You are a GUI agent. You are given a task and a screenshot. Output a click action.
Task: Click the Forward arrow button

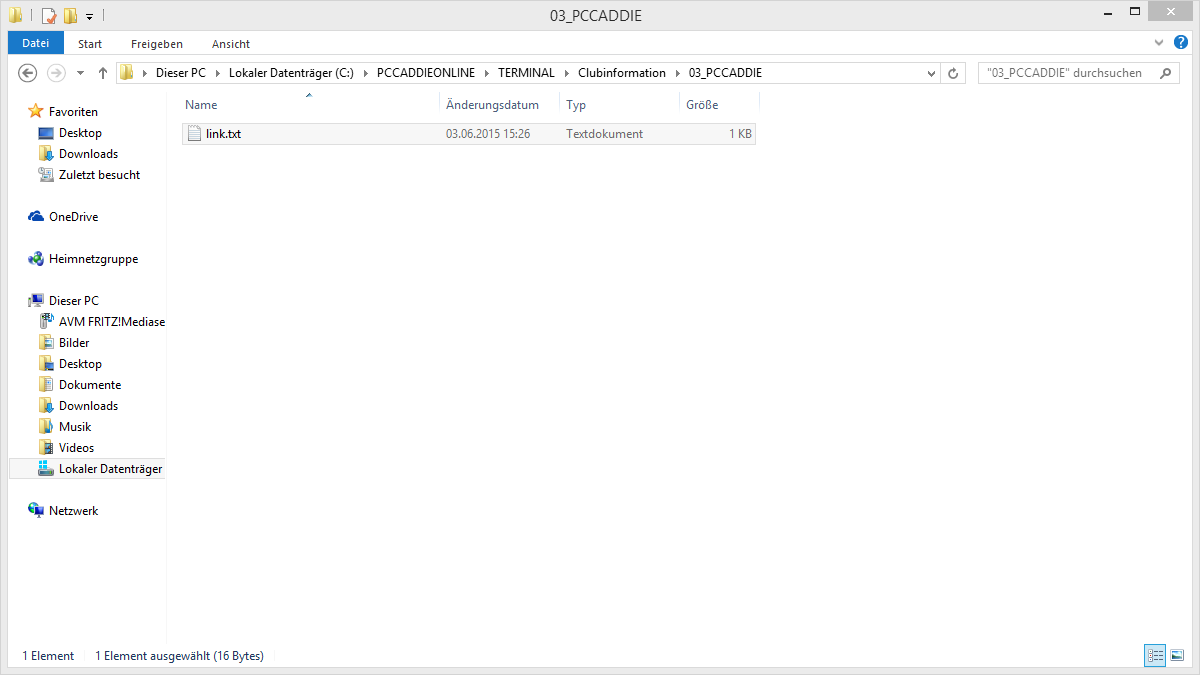(x=56, y=73)
